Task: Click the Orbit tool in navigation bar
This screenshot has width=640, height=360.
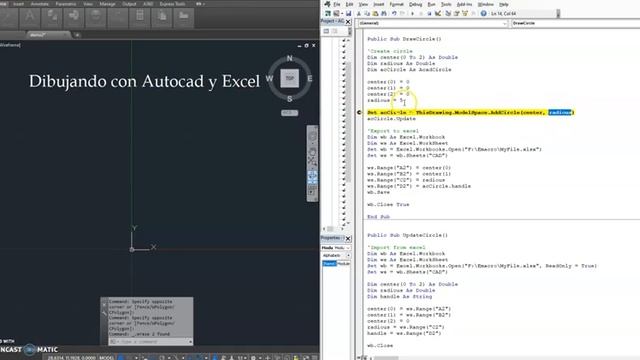Action: [x=312, y=177]
